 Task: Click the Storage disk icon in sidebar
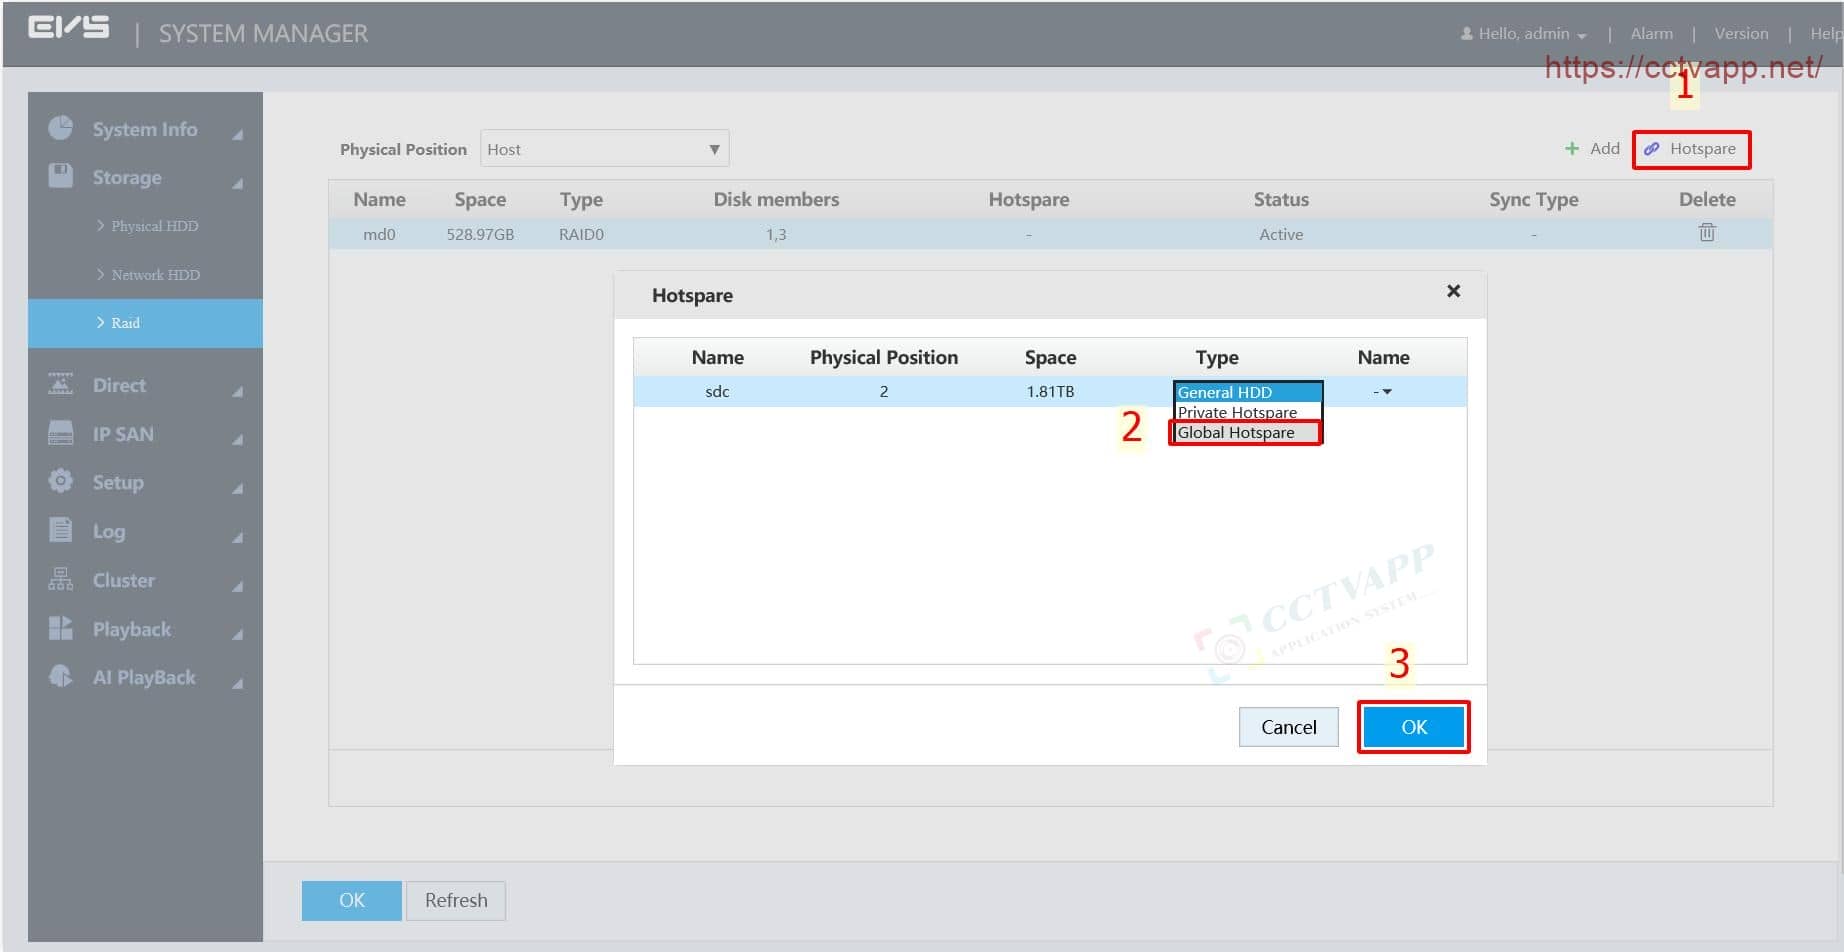point(61,176)
